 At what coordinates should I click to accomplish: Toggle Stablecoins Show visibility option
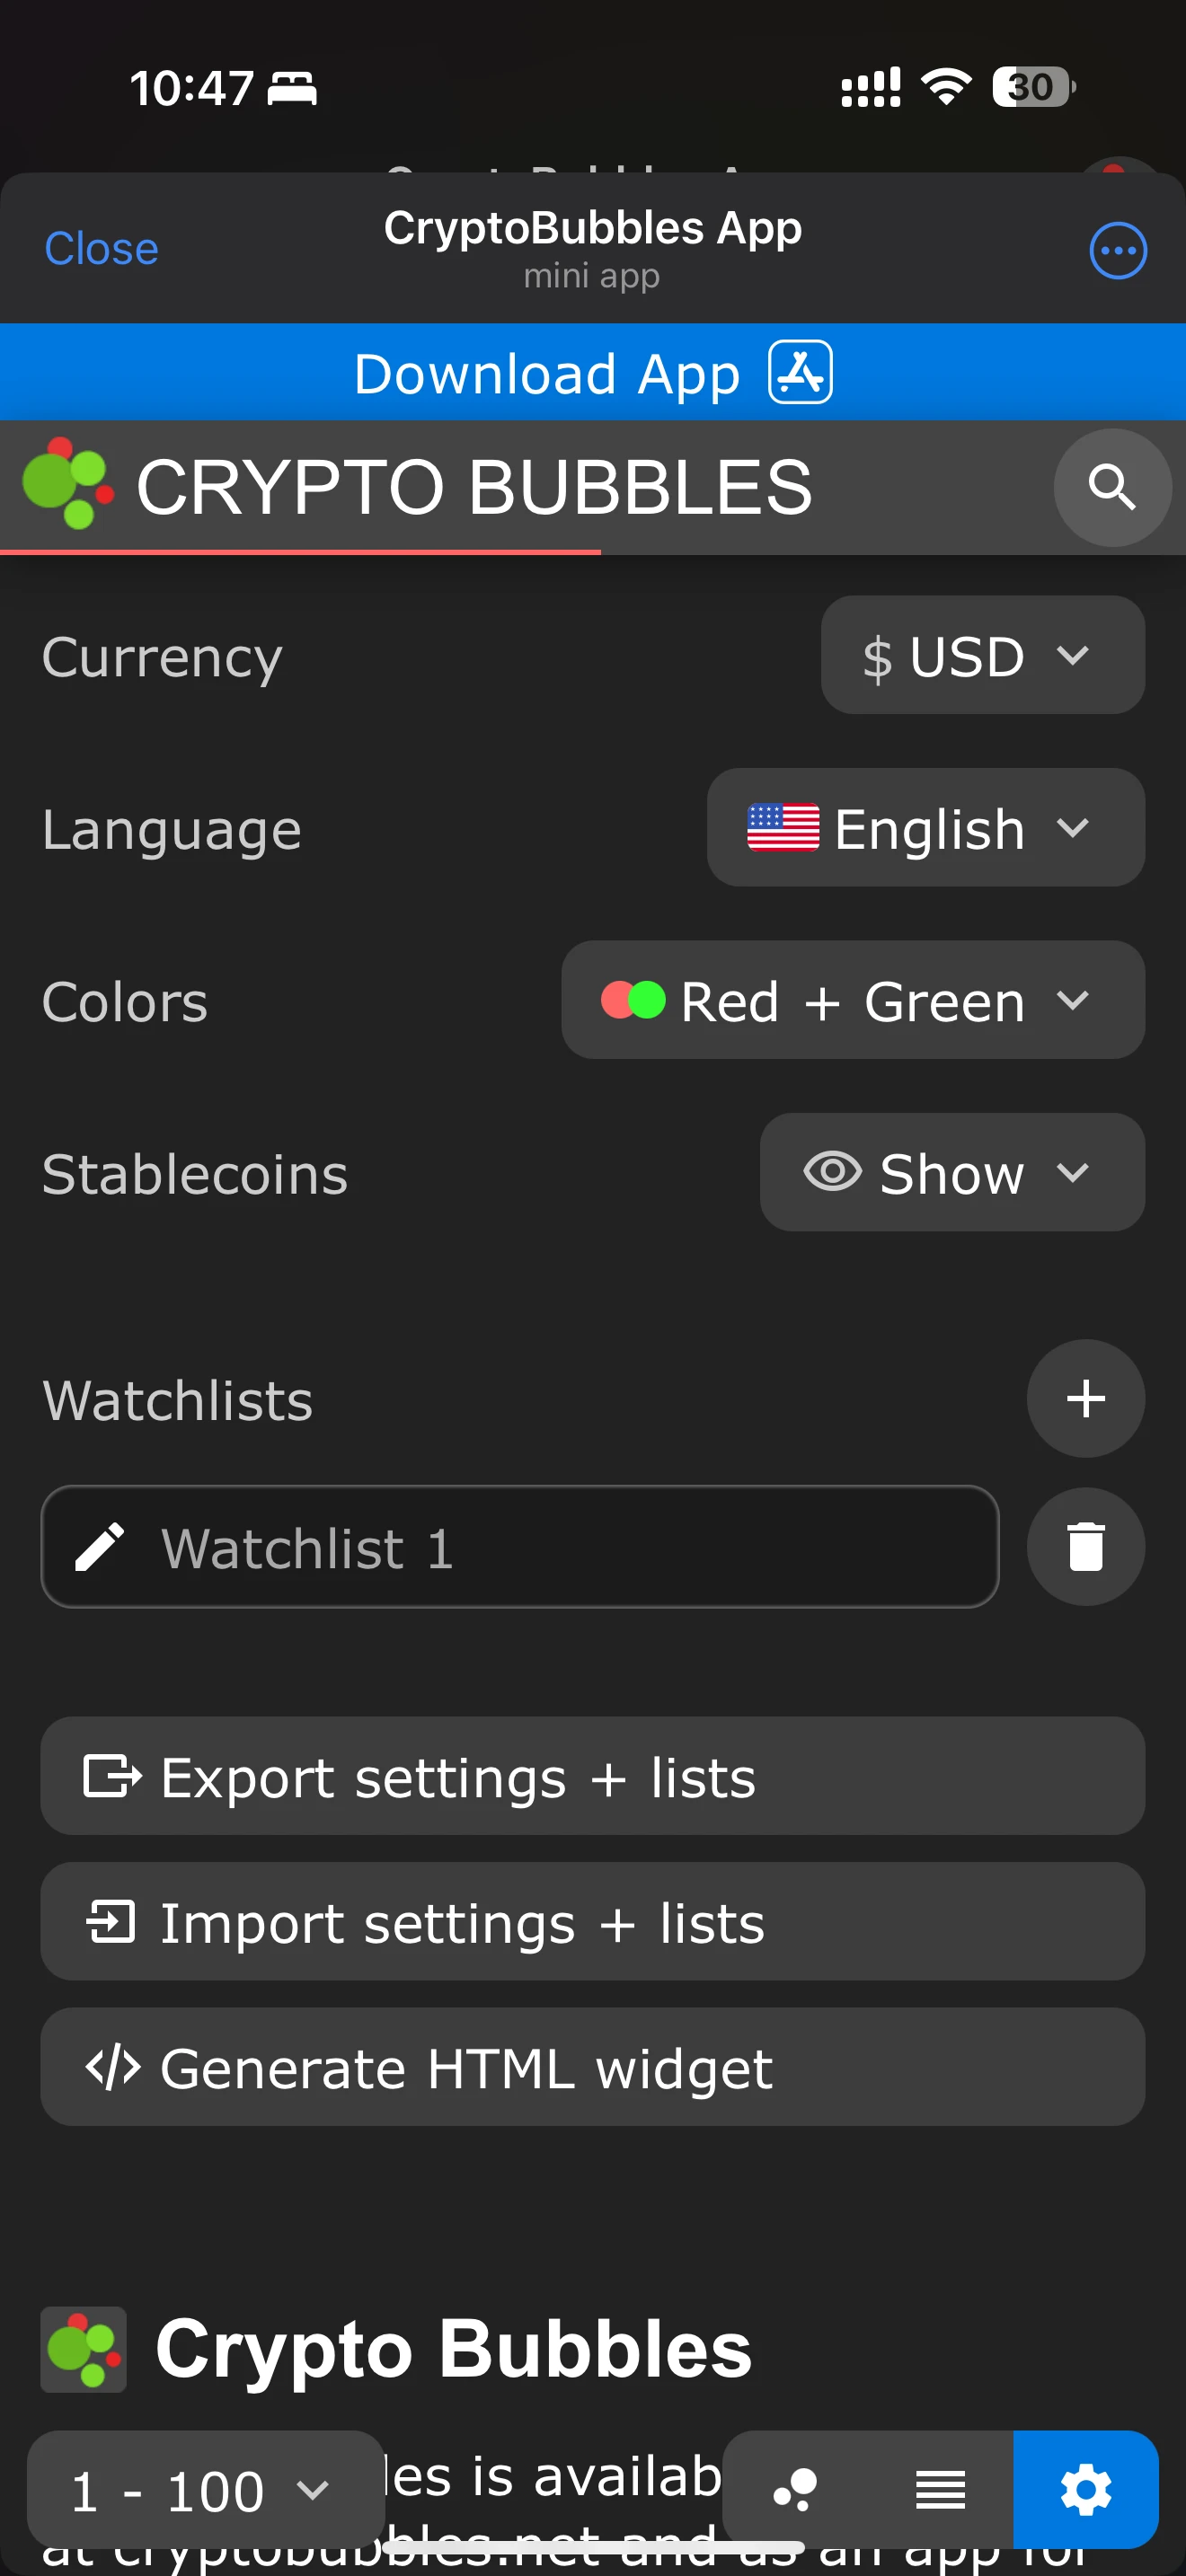click(x=952, y=1172)
